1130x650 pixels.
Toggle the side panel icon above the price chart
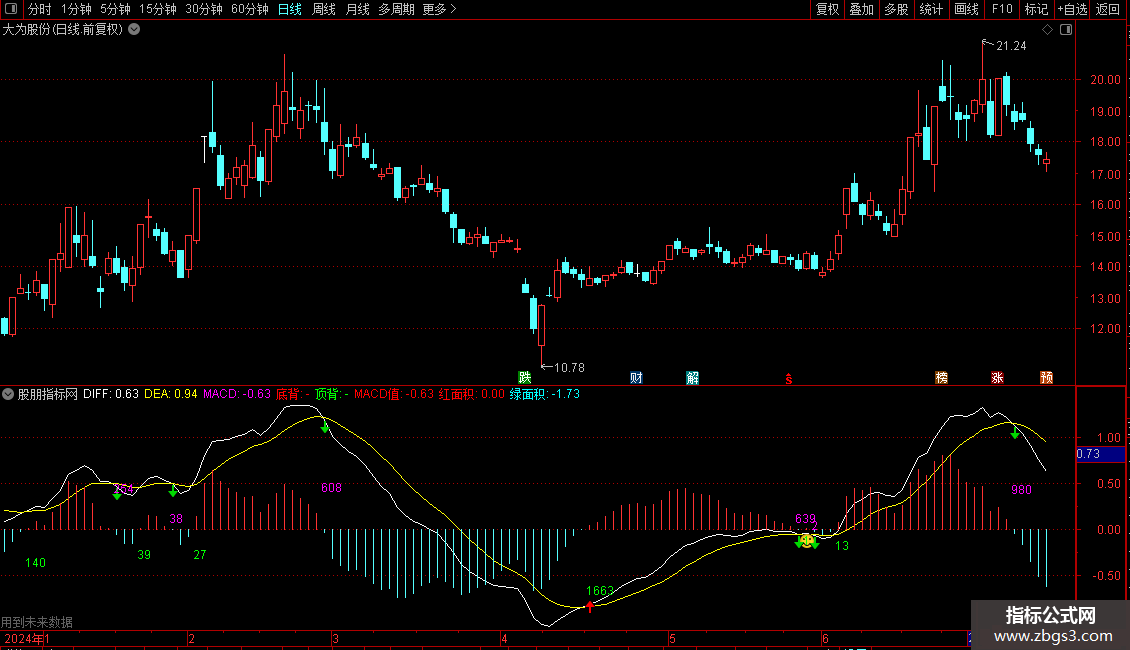coord(1066,30)
